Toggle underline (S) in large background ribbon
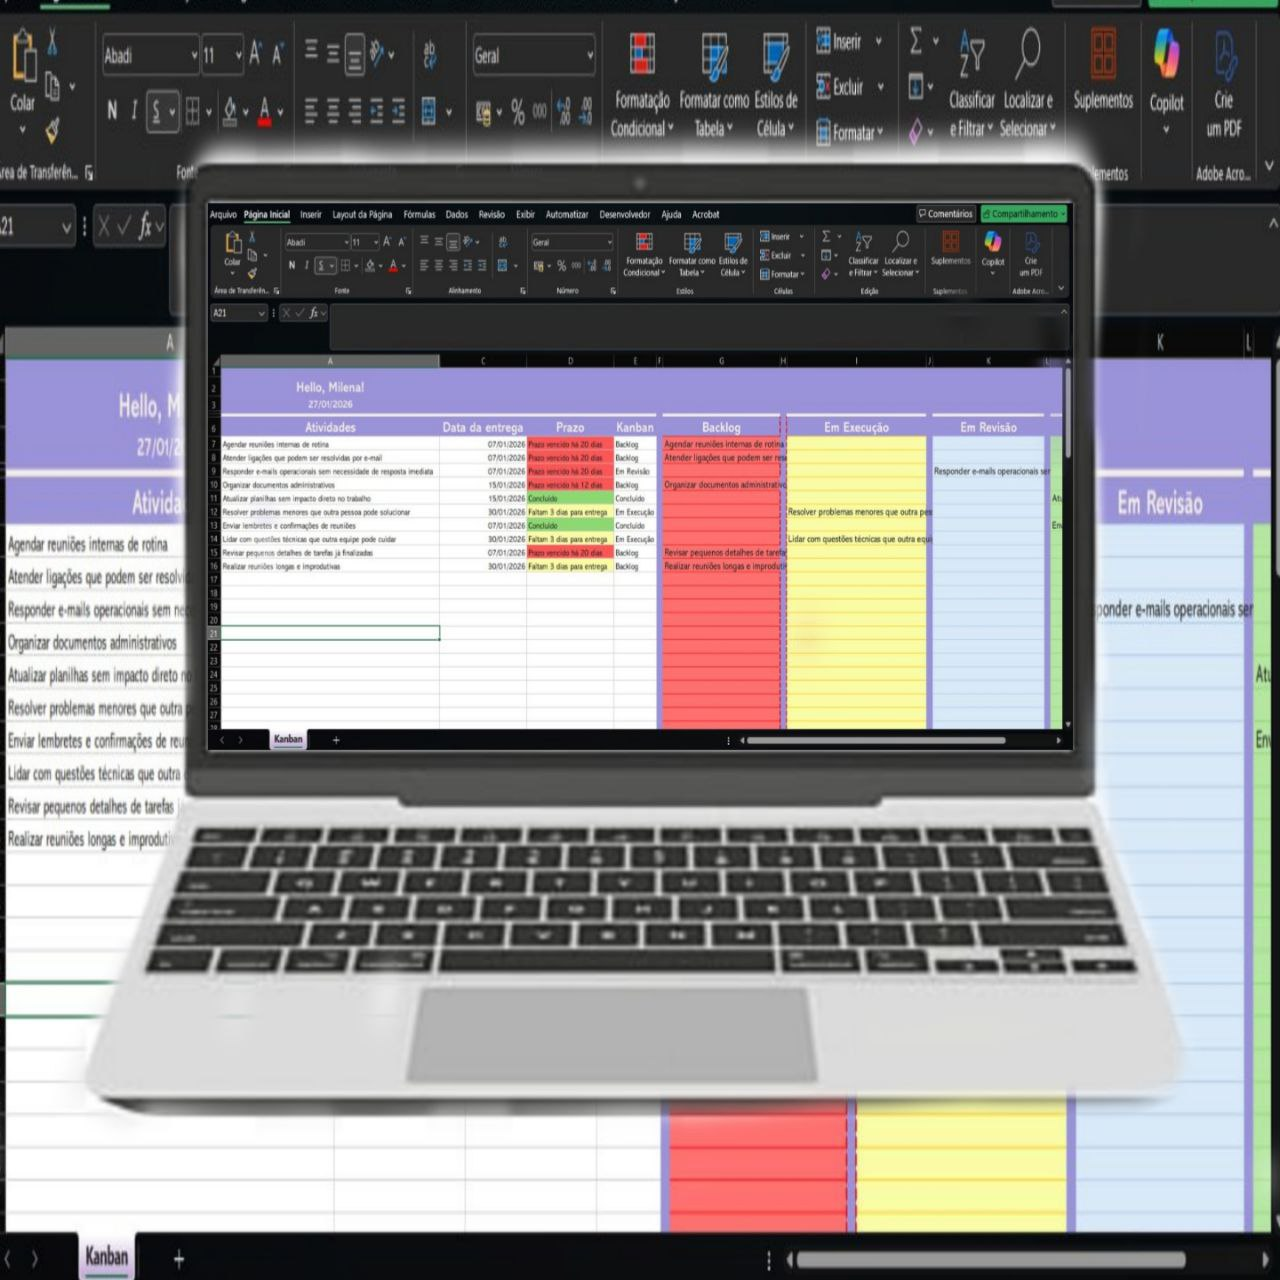Viewport: 1280px width, 1280px height. pos(156,111)
